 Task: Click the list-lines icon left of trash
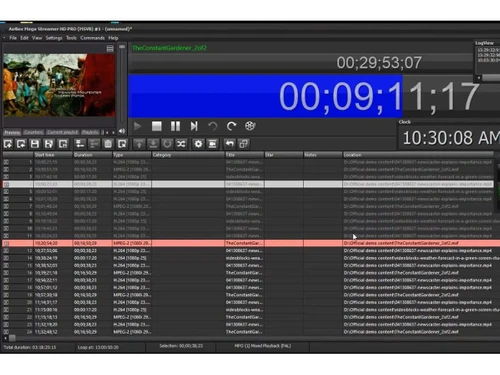click(x=80, y=144)
